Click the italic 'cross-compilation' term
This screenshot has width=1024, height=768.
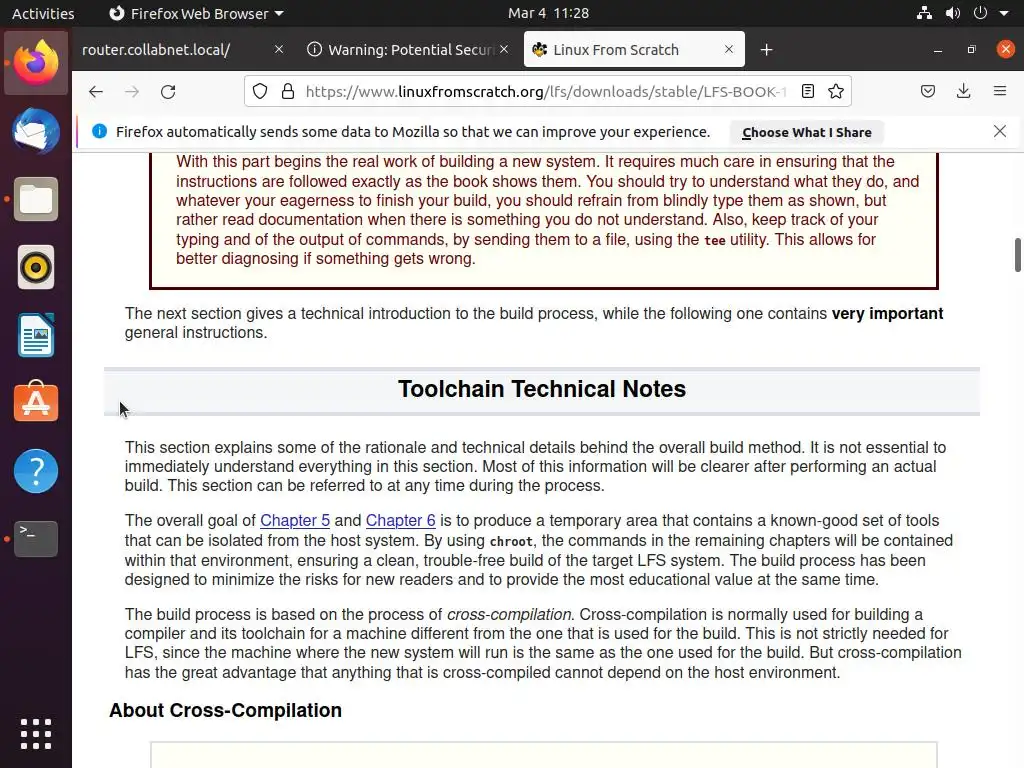coord(509,615)
